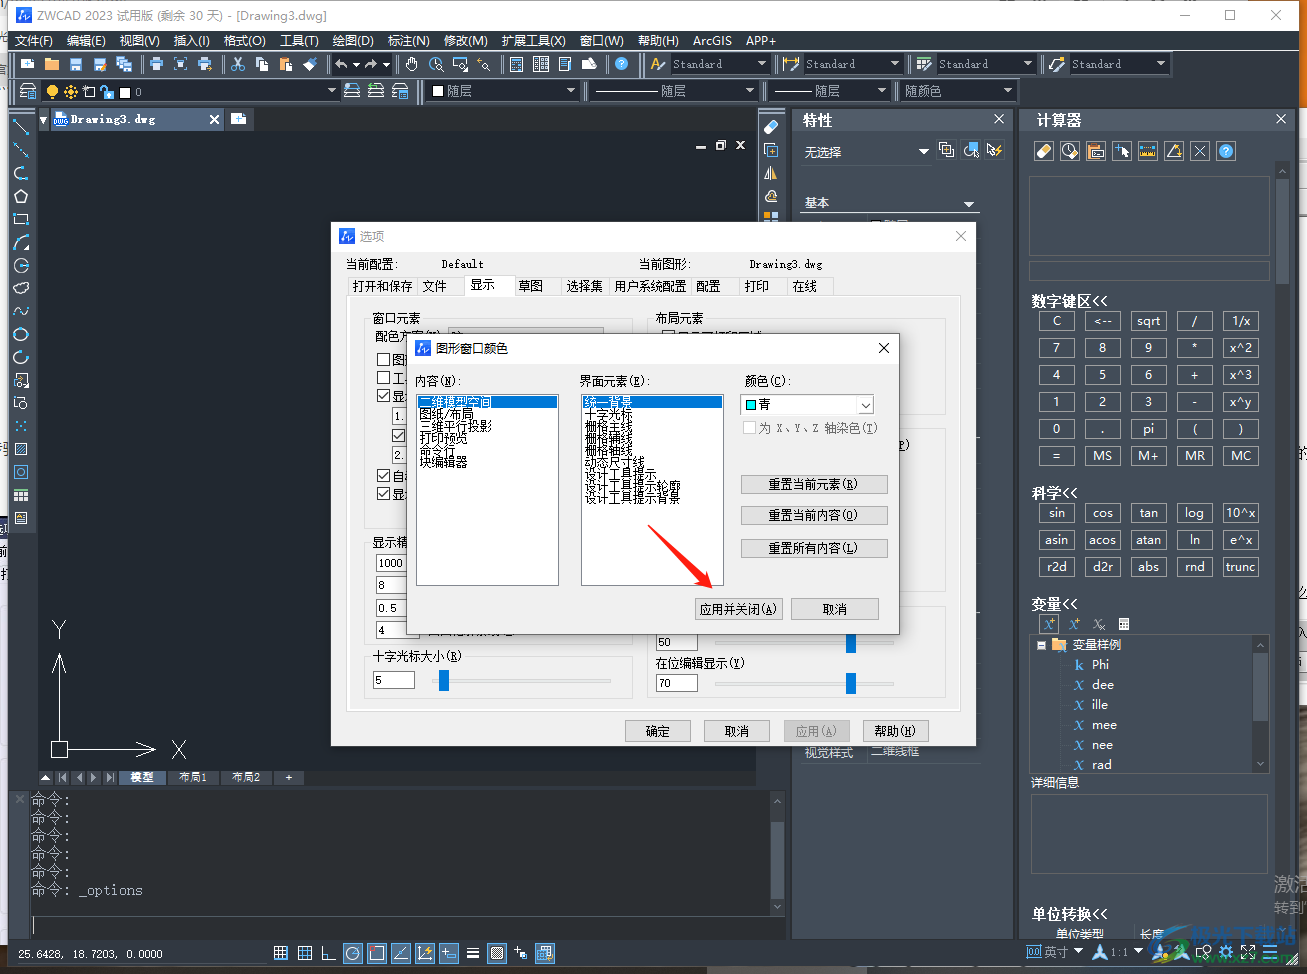Click the Quick Select icon in Properties panel

[994, 150]
